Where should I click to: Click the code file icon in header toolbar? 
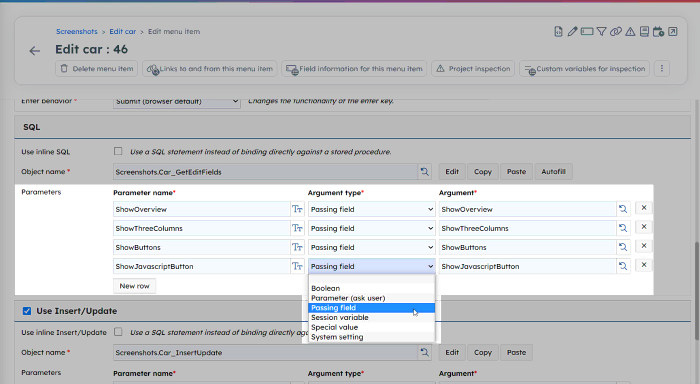558,32
